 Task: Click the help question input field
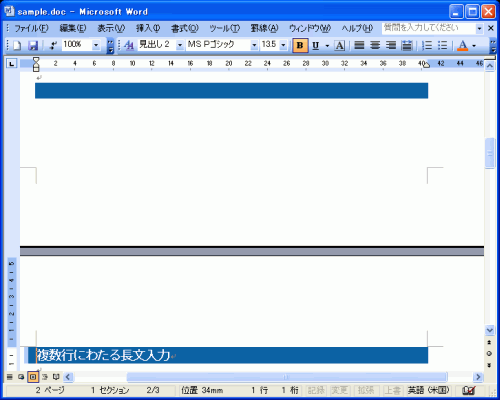pos(428,29)
